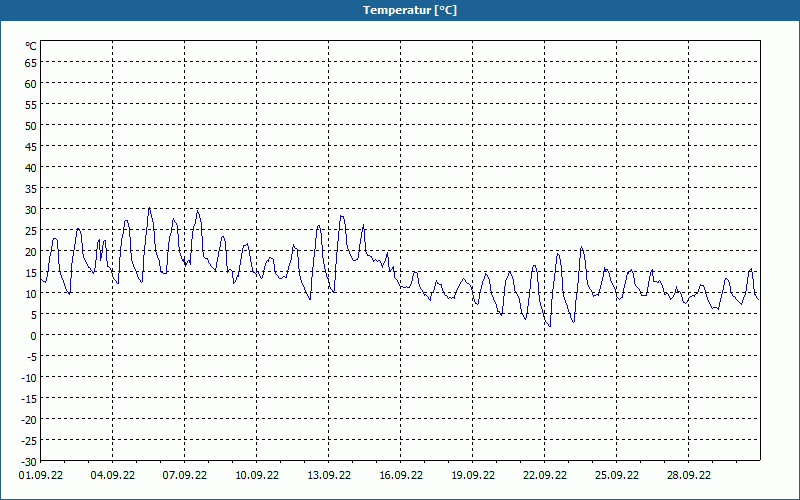Click the 04.09.22 date label
This screenshot has height=500, width=800.
[x=113, y=475]
